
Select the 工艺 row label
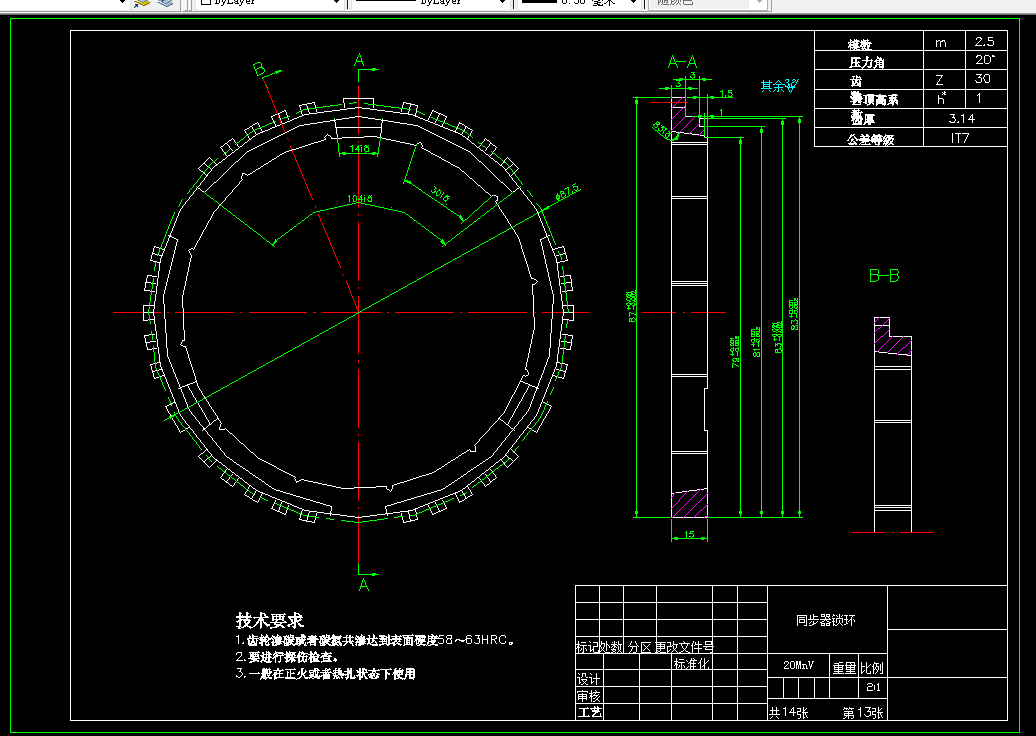(x=589, y=712)
